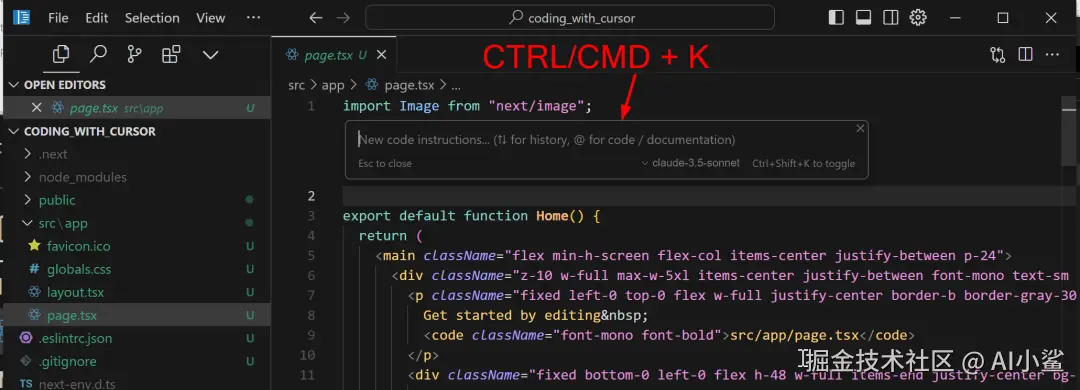Click the globals.css hash file icon
This screenshot has width=1080, height=390.
pyautogui.click(x=34, y=269)
